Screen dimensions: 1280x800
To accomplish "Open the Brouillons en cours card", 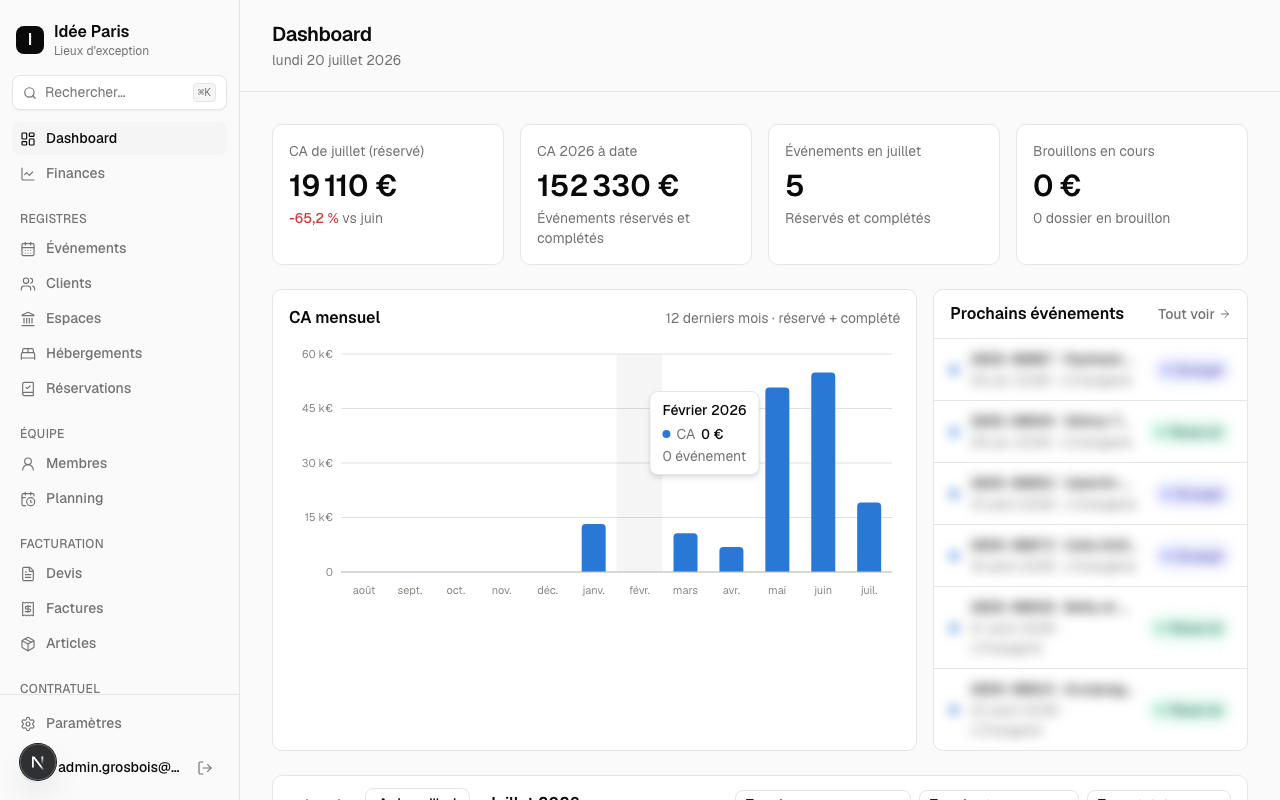I will (x=1132, y=194).
